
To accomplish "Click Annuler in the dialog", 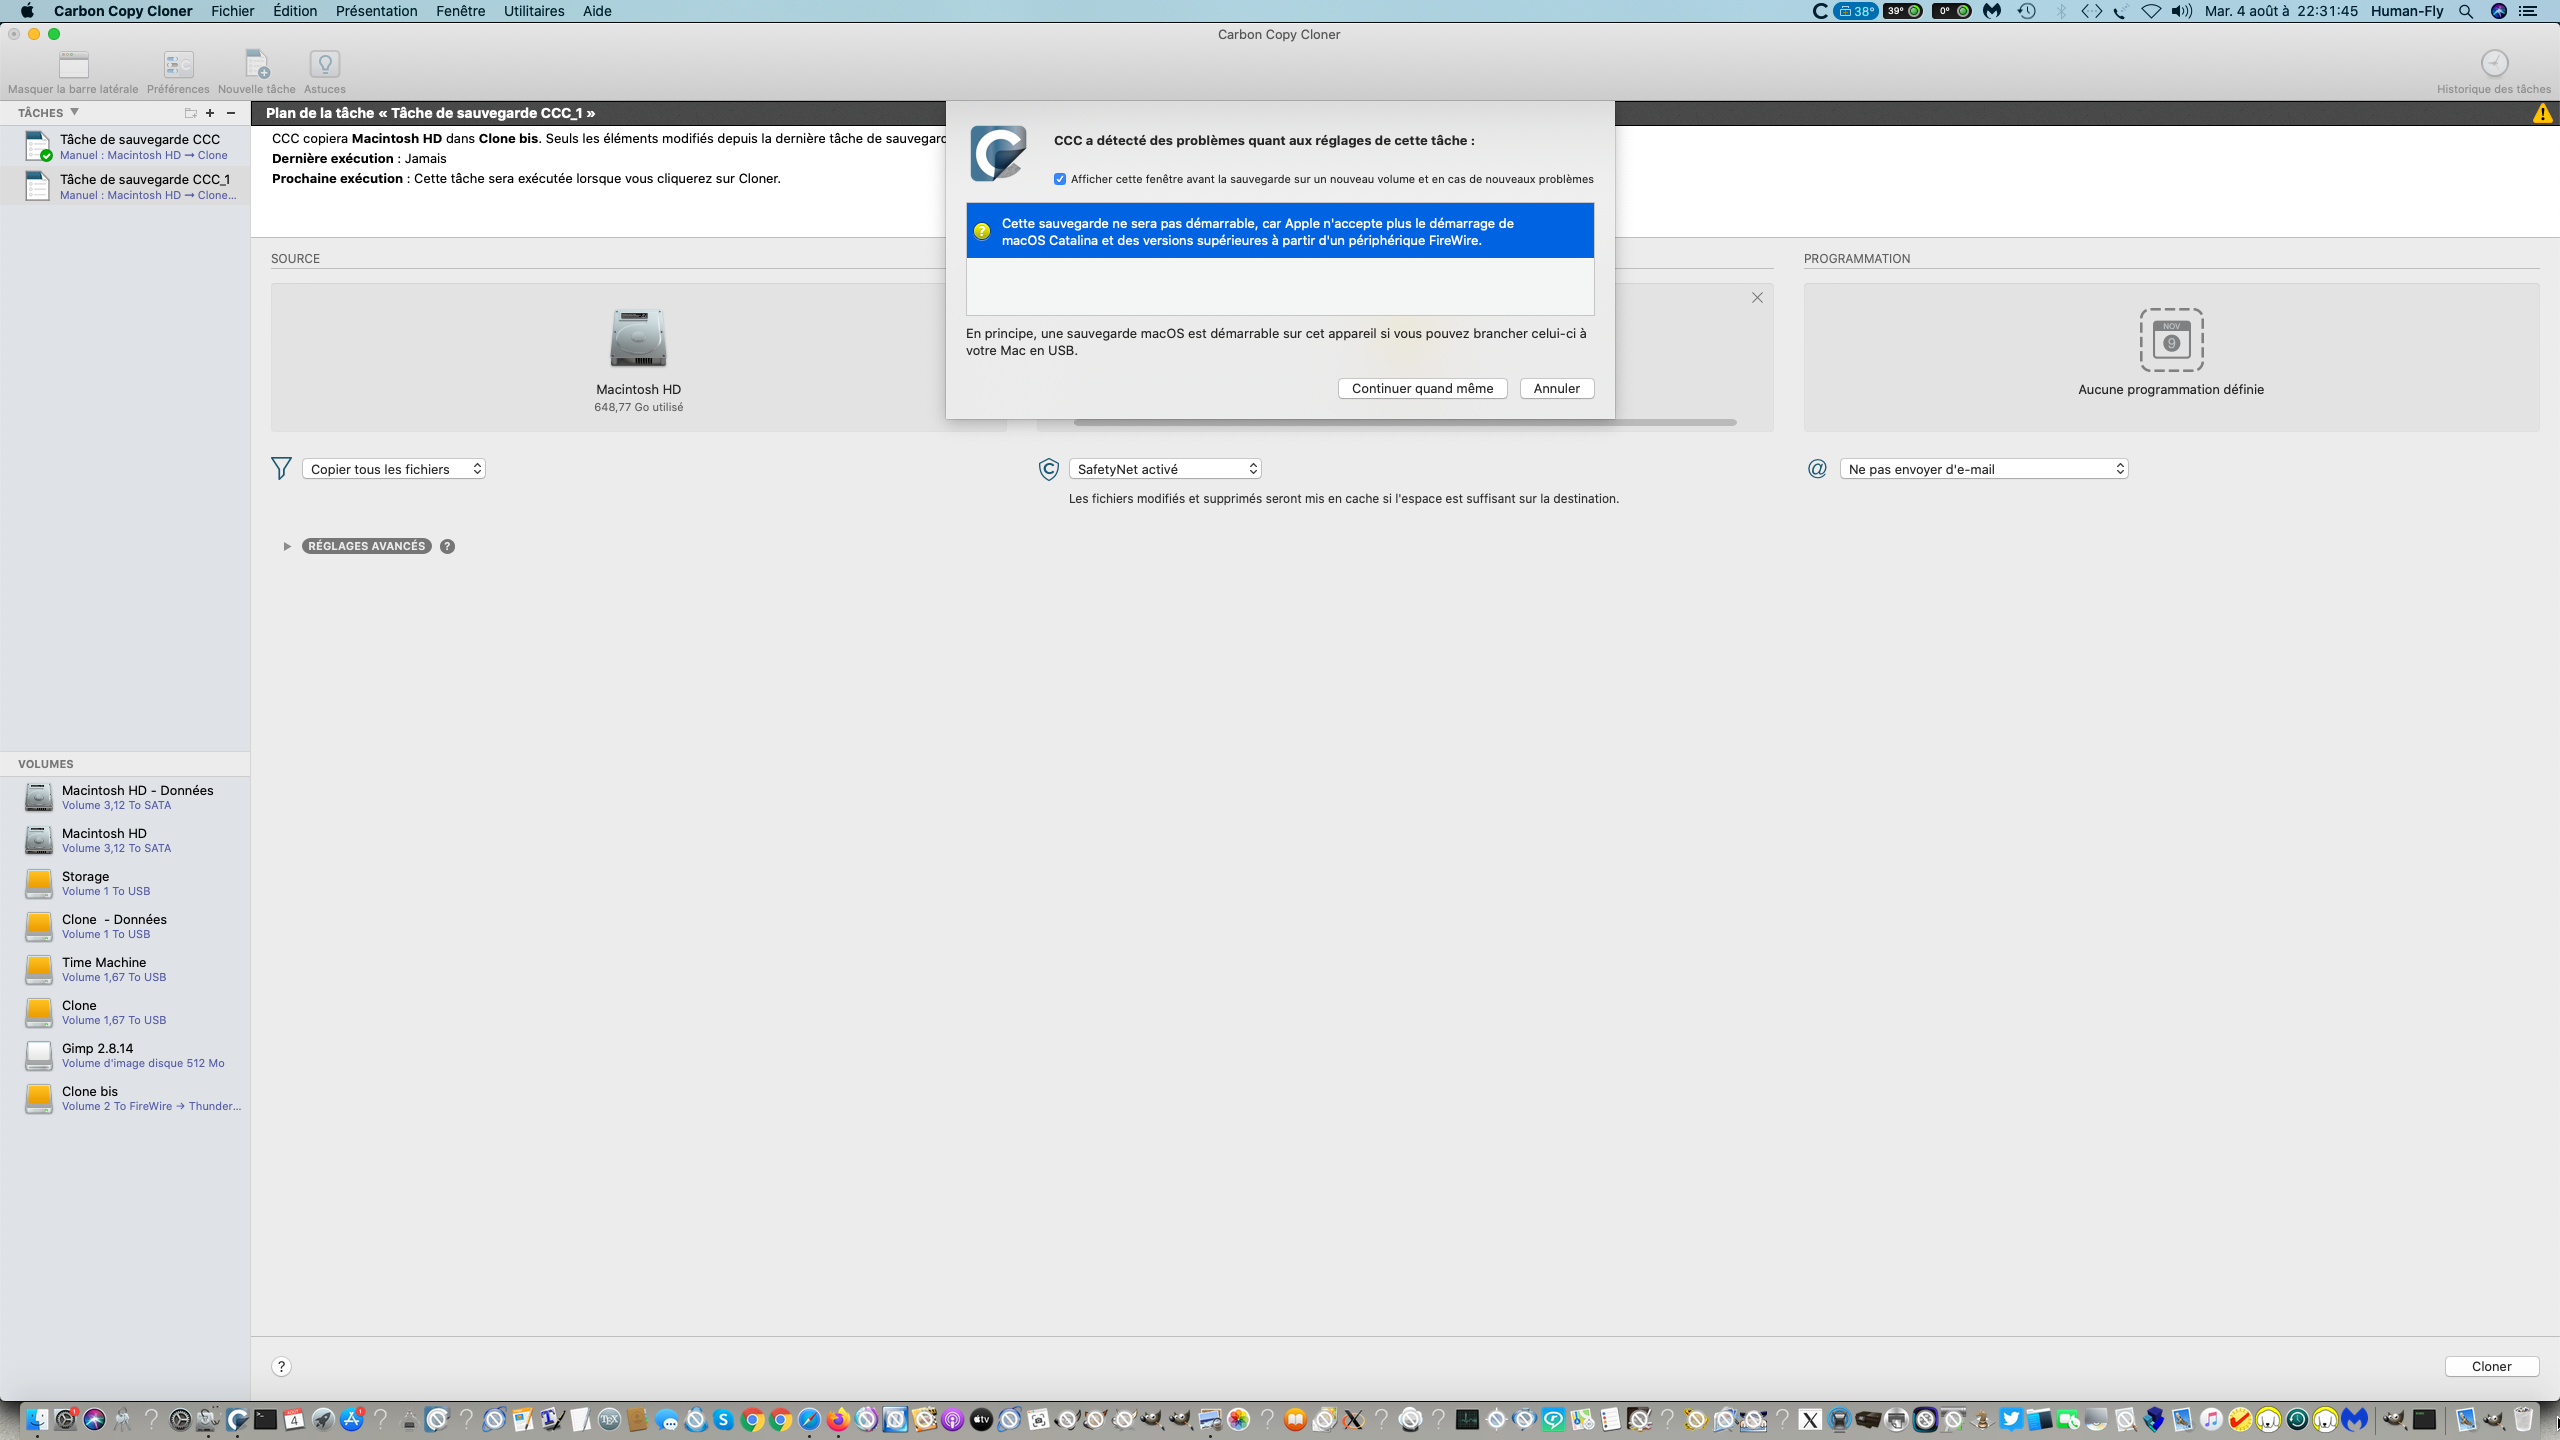I will tap(1557, 388).
